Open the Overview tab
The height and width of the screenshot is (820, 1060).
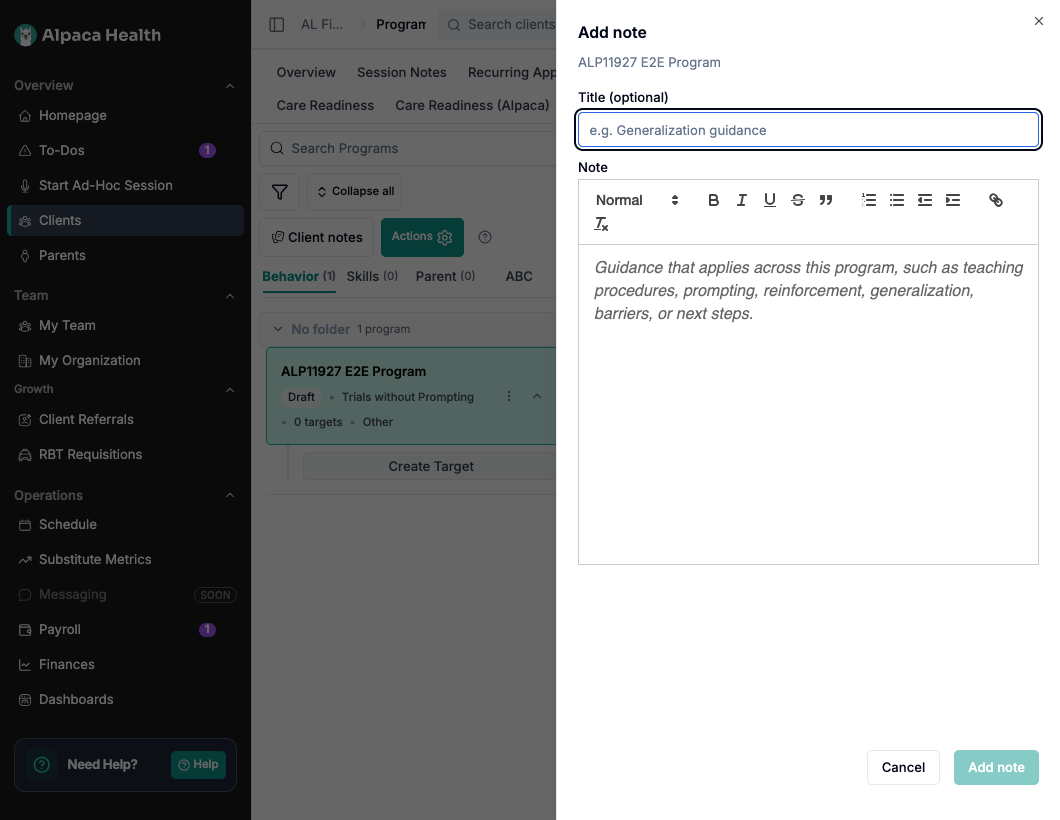point(306,72)
